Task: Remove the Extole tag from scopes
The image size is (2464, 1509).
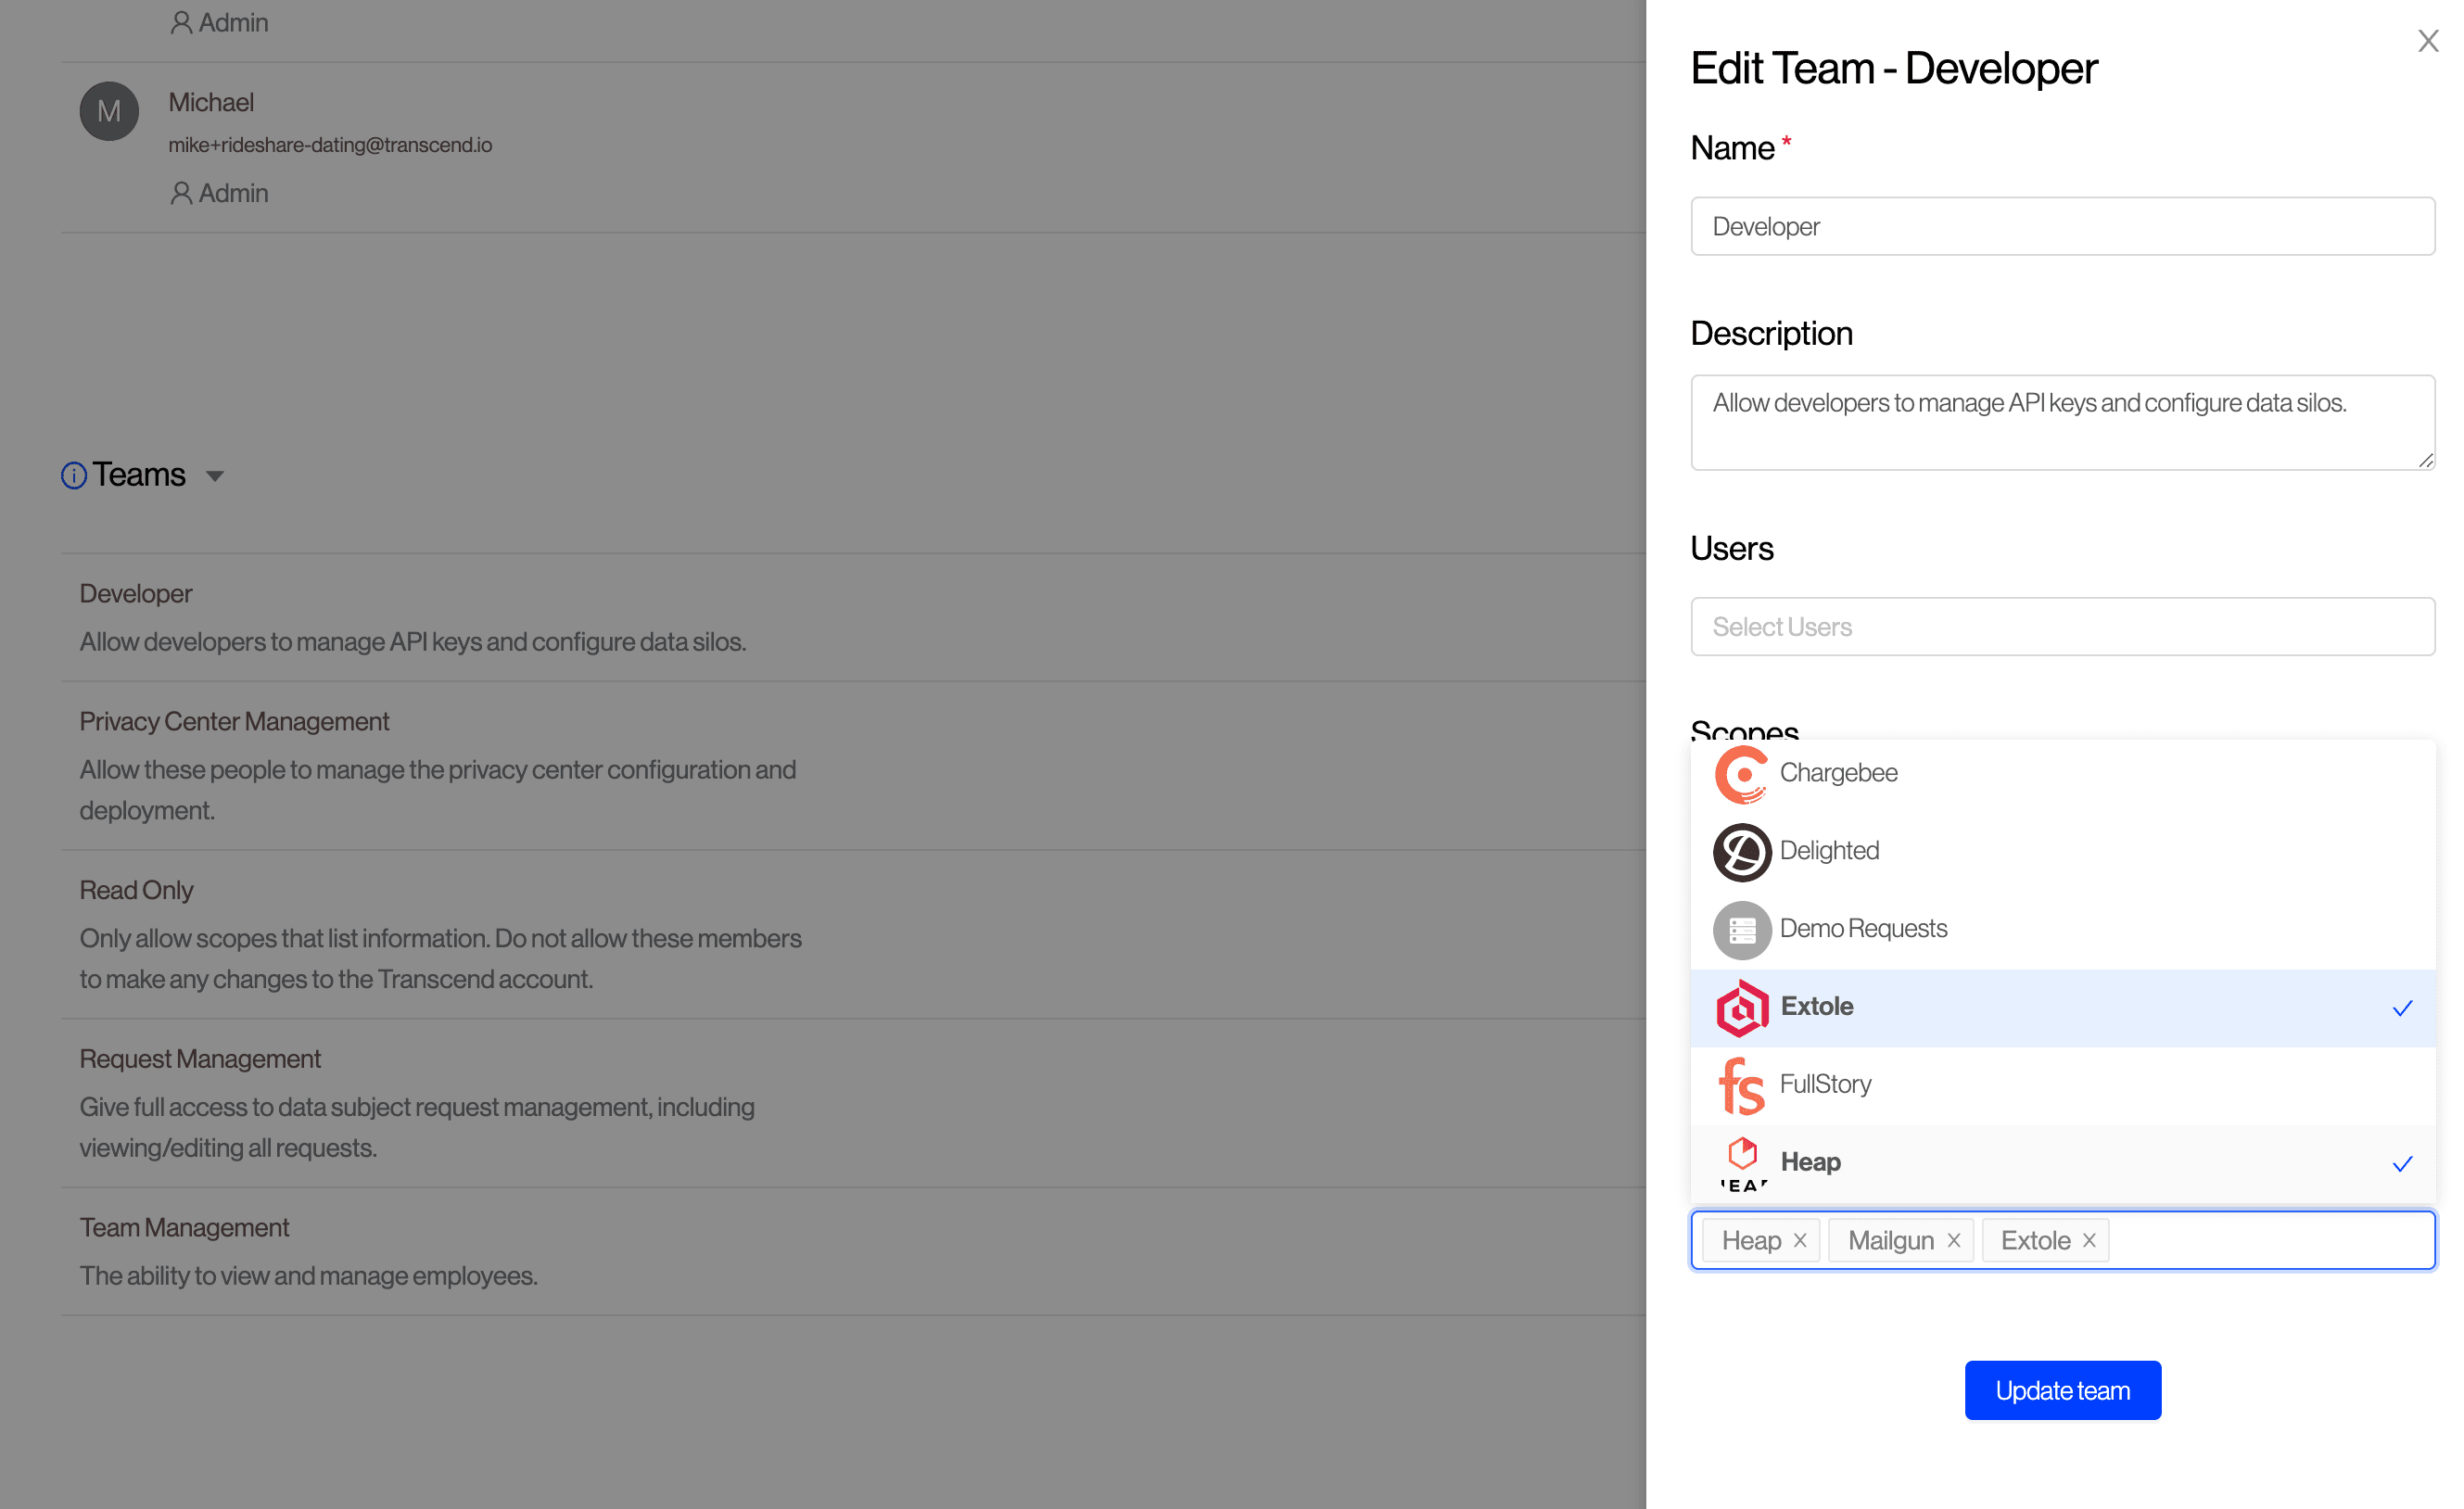Action: click(x=2089, y=1240)
